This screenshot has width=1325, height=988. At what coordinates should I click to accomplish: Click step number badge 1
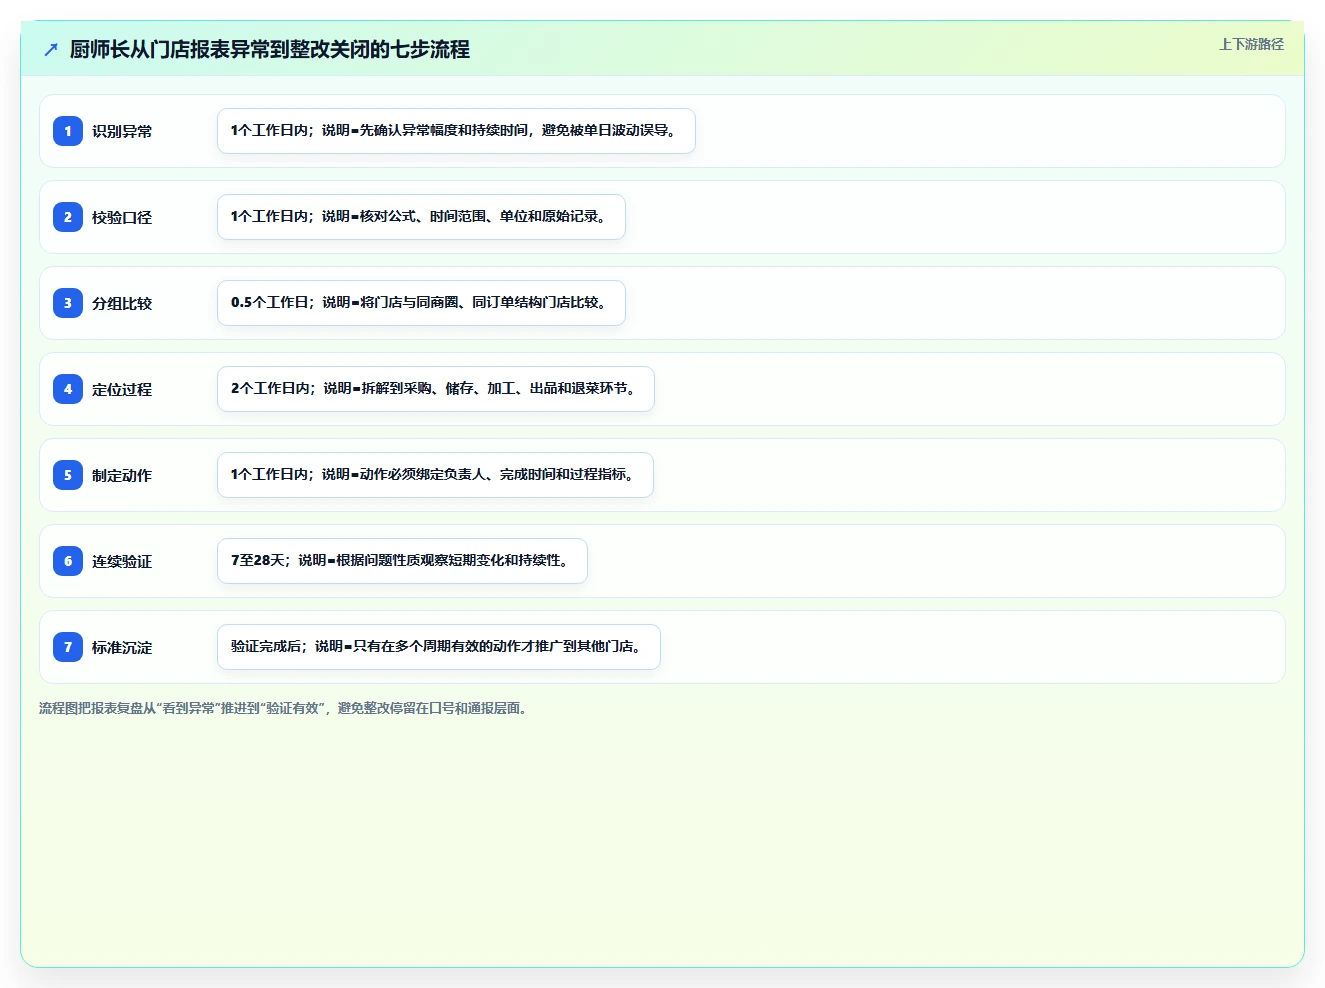tap(68, 131)
